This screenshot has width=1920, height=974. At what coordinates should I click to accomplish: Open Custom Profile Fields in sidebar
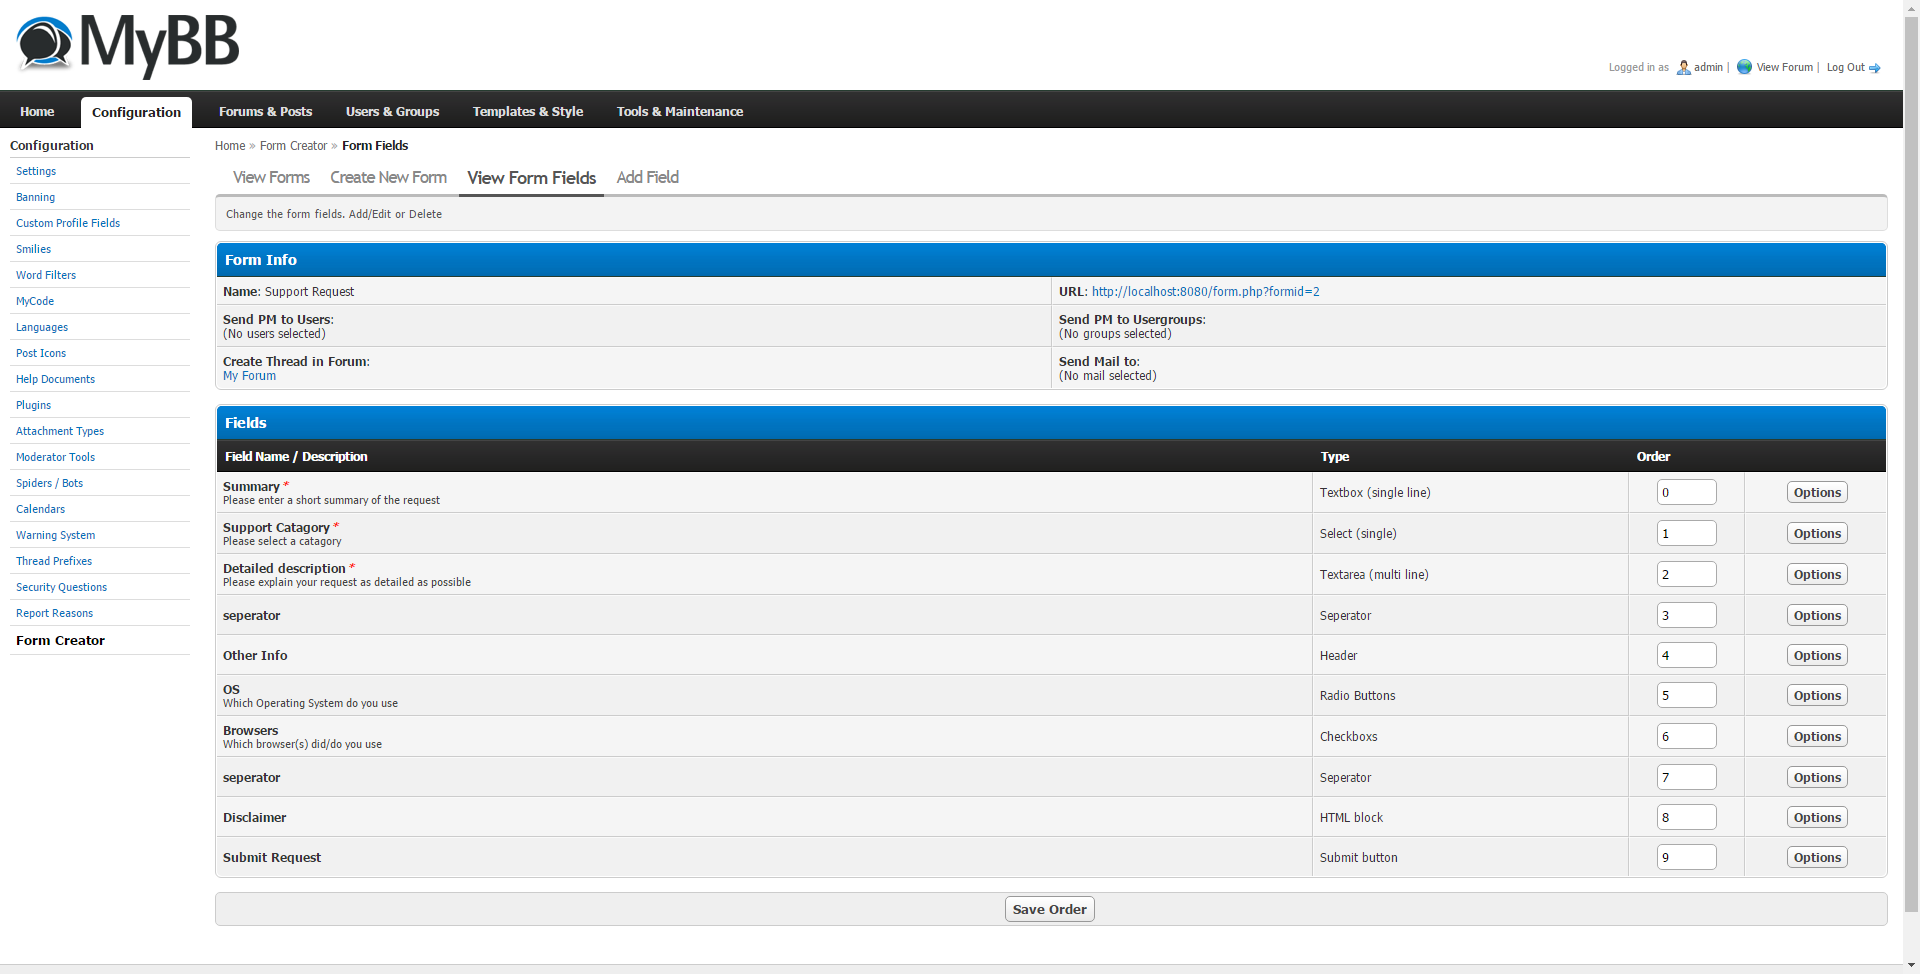(x=68, y=223)
